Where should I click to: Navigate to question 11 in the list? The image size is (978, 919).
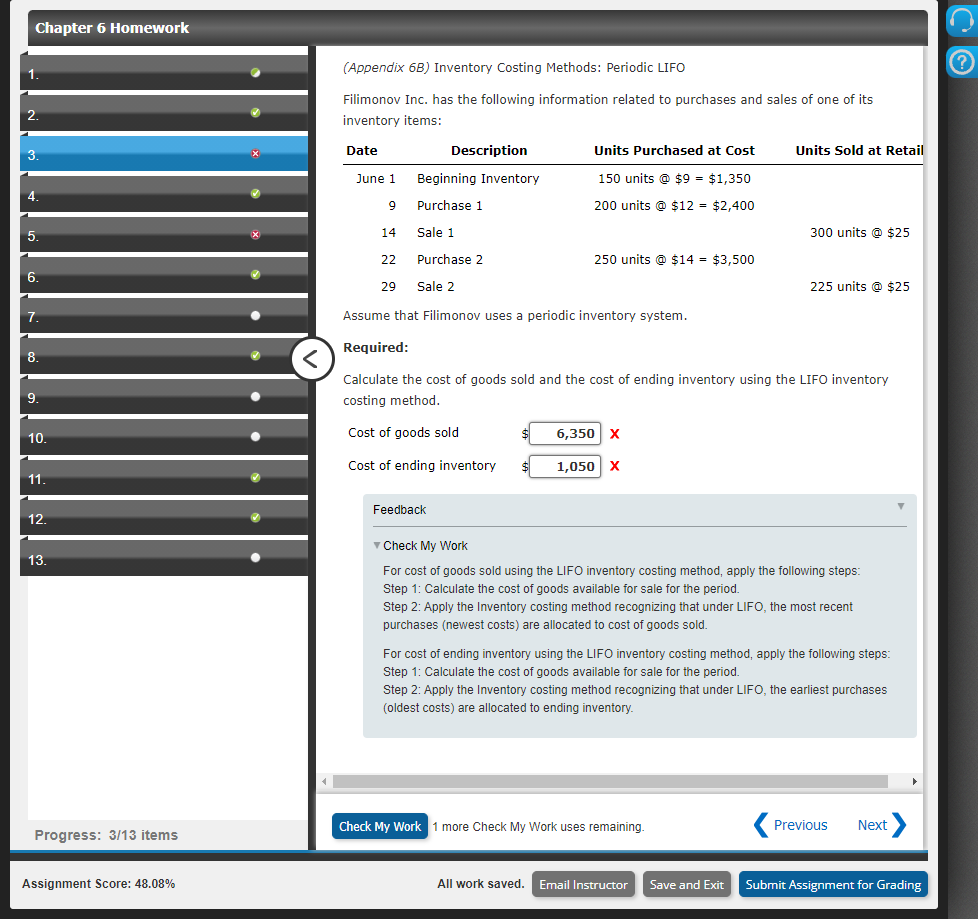click(x=164, y=478)
